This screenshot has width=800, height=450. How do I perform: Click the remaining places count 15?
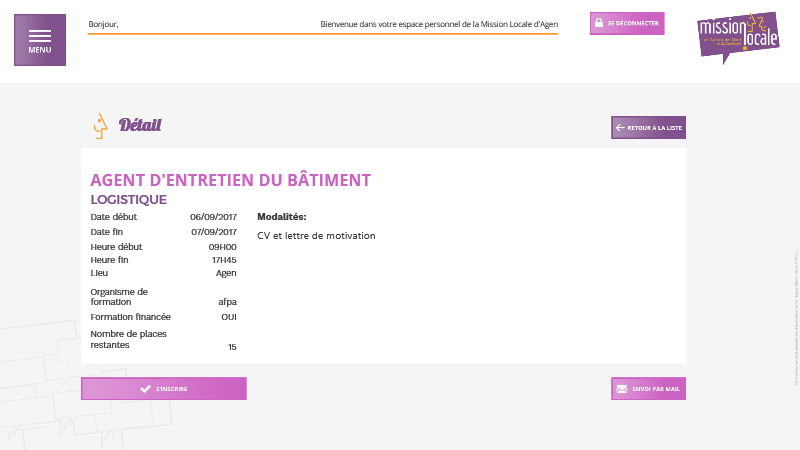click(232, 347)
